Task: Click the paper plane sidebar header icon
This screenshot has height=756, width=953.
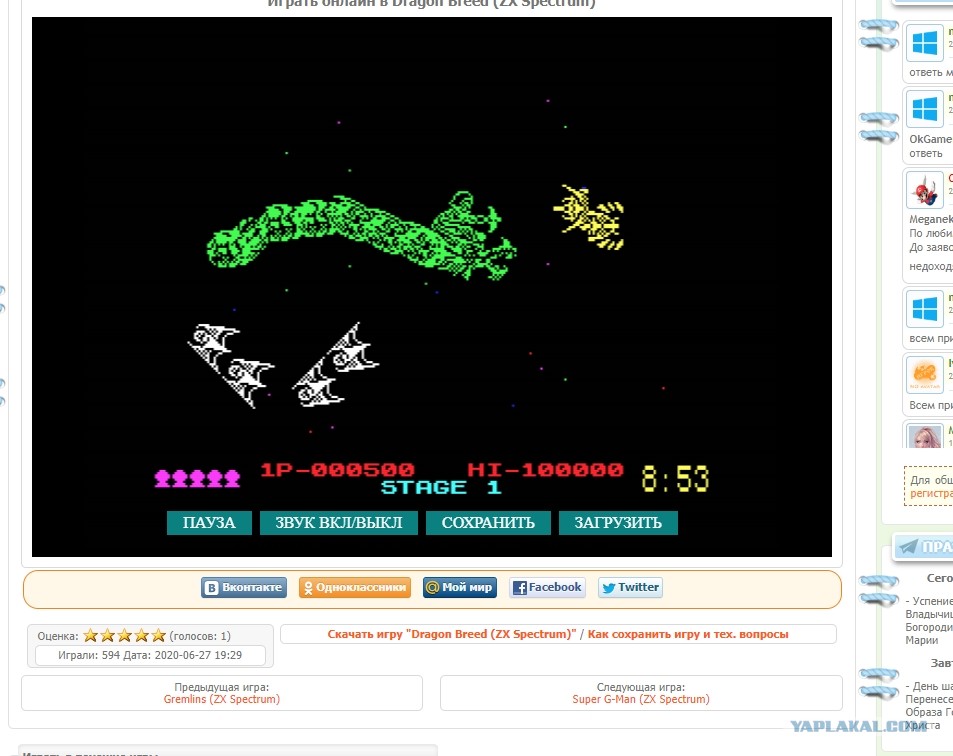Action: (909, 546)
